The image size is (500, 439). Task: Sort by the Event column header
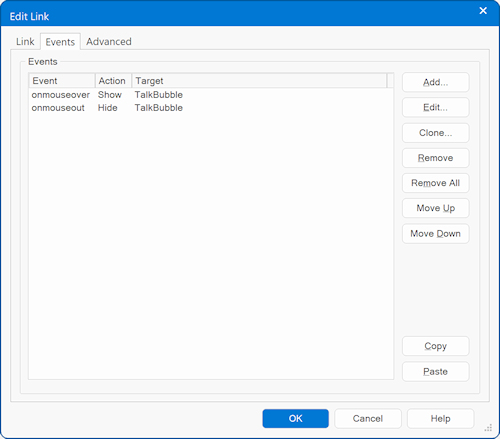click(62, 81)
